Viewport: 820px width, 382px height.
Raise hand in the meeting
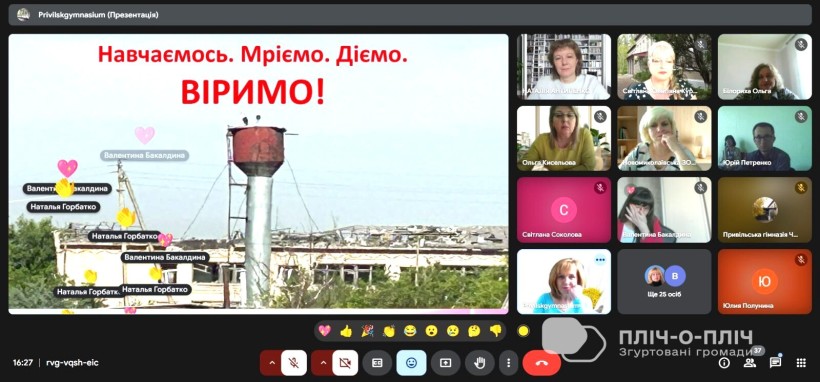click(480, 363)
